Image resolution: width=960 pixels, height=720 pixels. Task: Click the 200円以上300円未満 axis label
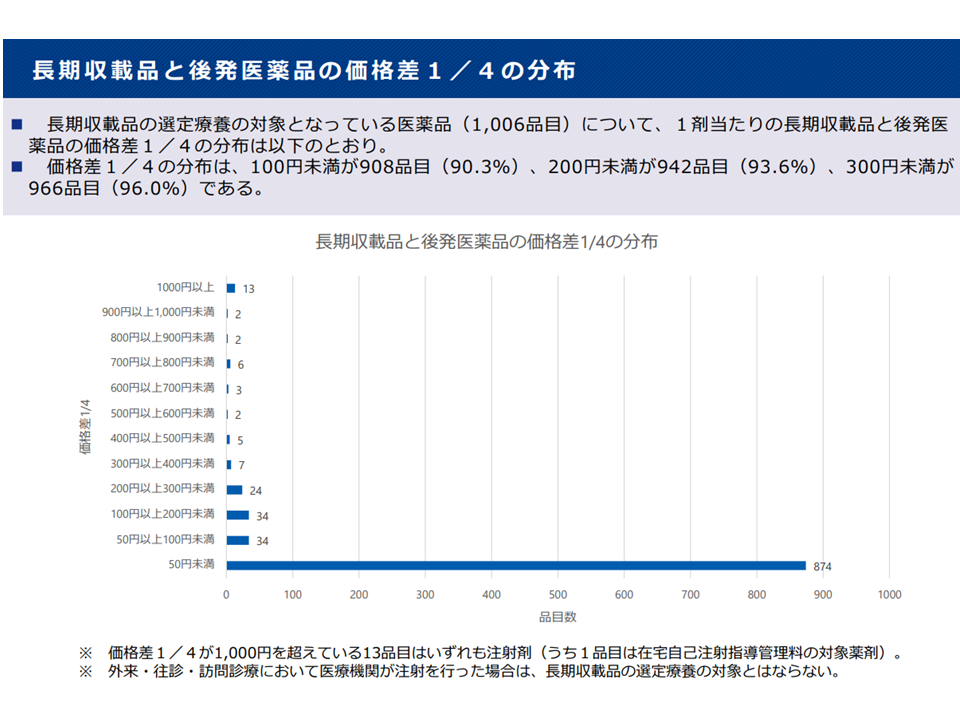pyautogui.click(x=162, y=488)
